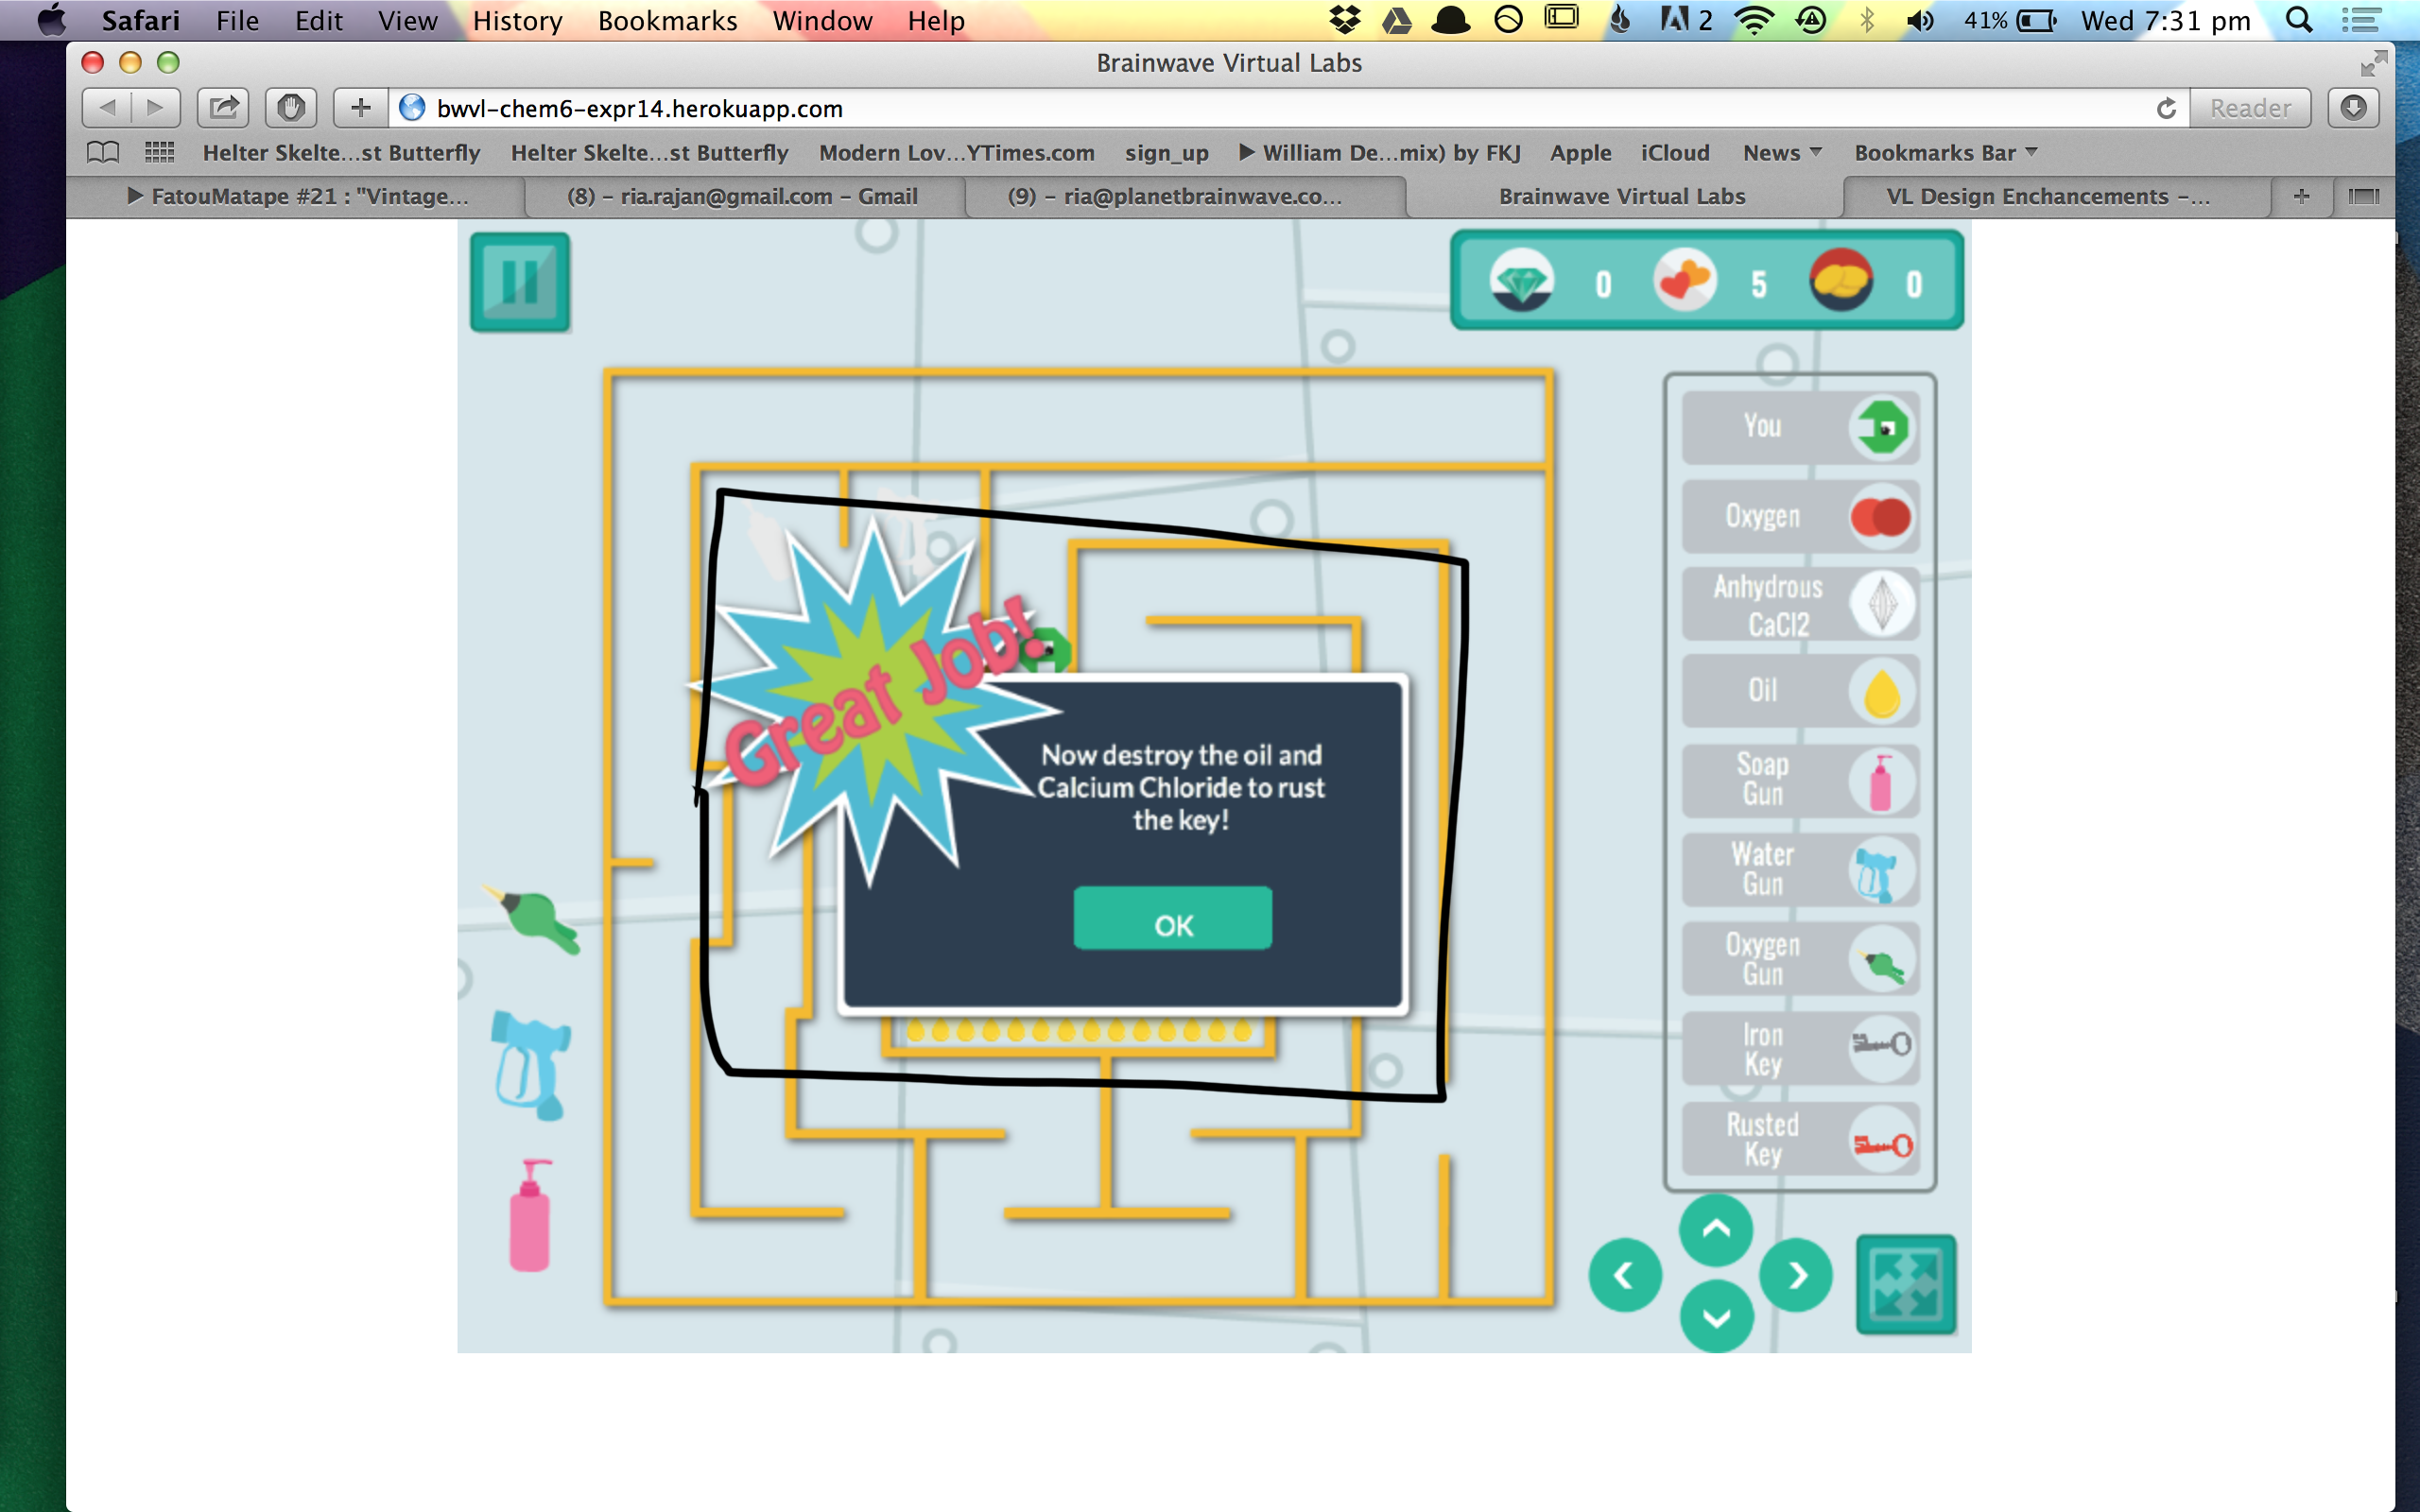Open the iCloud bookmark
Viewport: 2420px width, 1512px height.
pos(1675,153)
